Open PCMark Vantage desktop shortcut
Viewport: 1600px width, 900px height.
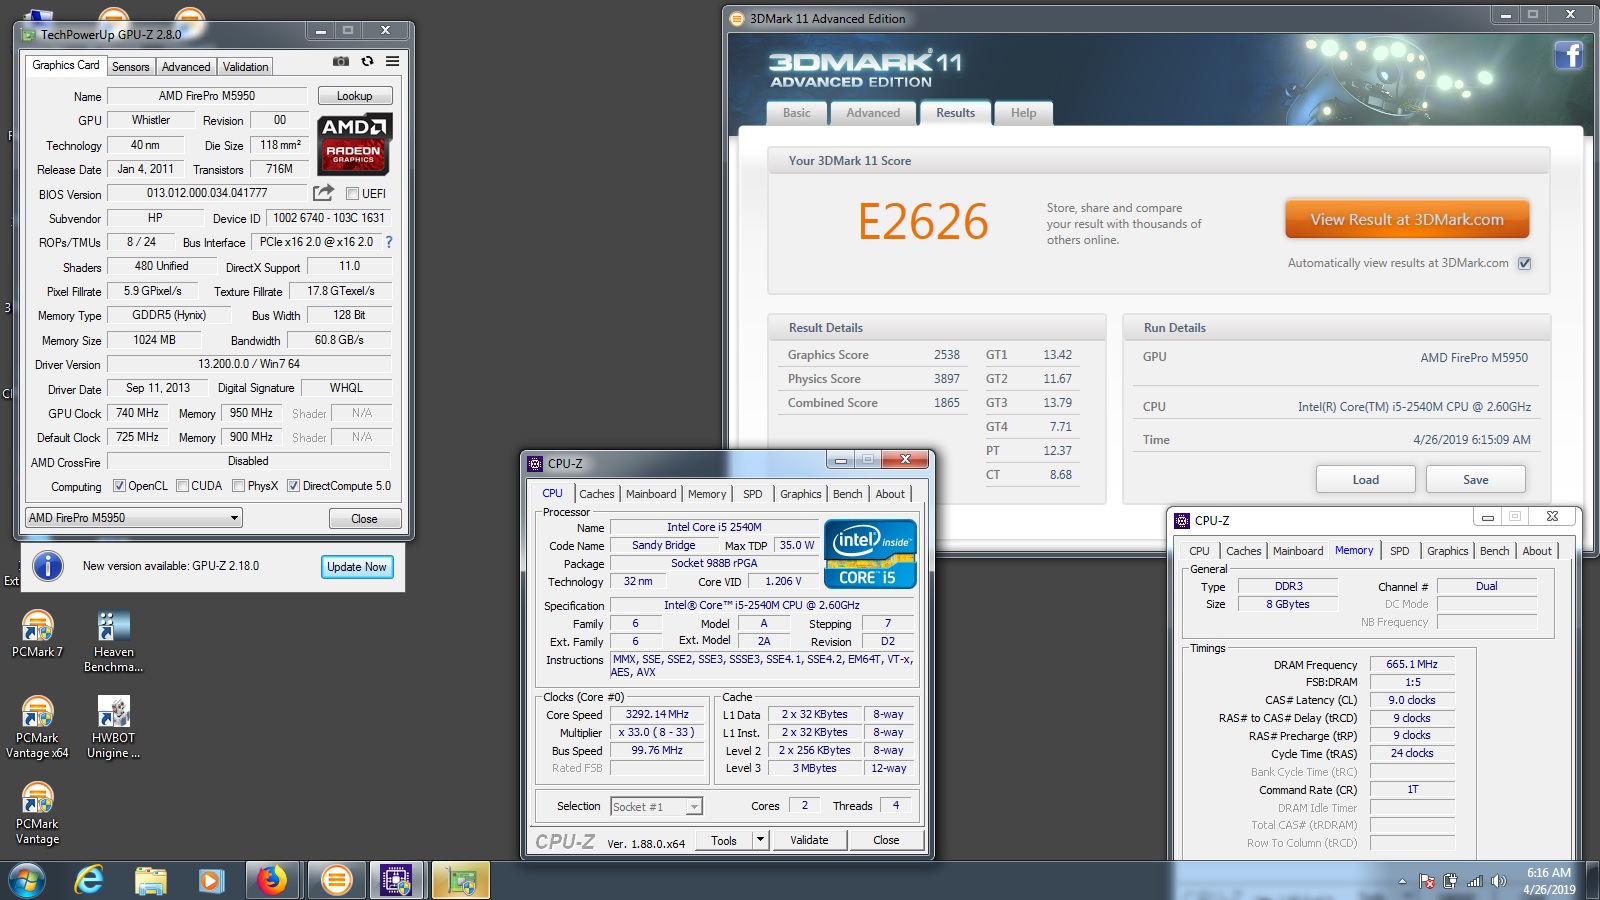pyautogui.click(x=37, y=813)
